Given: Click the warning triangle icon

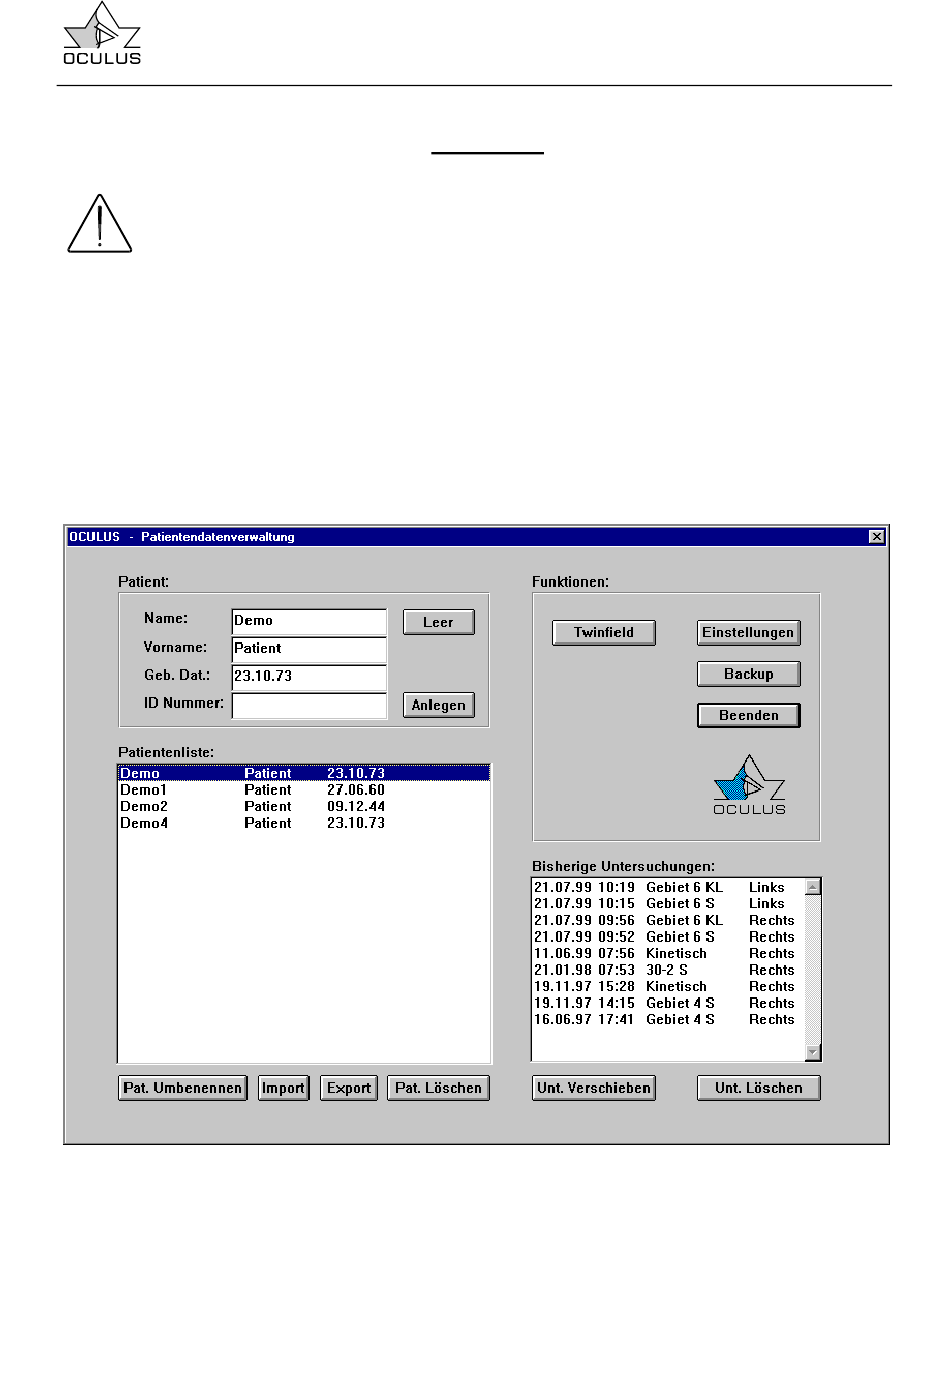Looking at the screenshot, I should click(100, 223).
